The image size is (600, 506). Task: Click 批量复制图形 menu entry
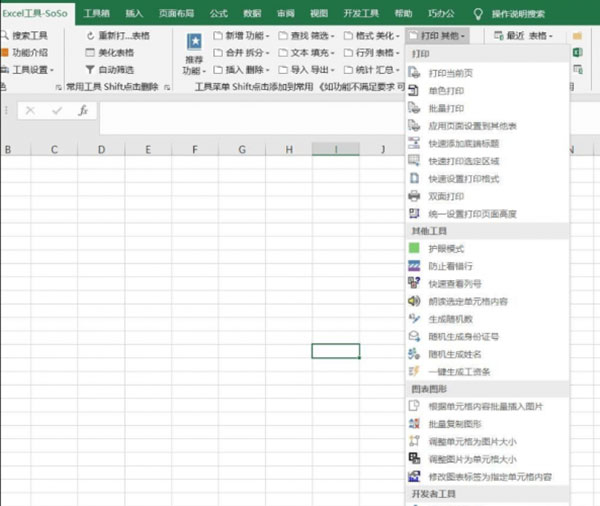(454, 423)
